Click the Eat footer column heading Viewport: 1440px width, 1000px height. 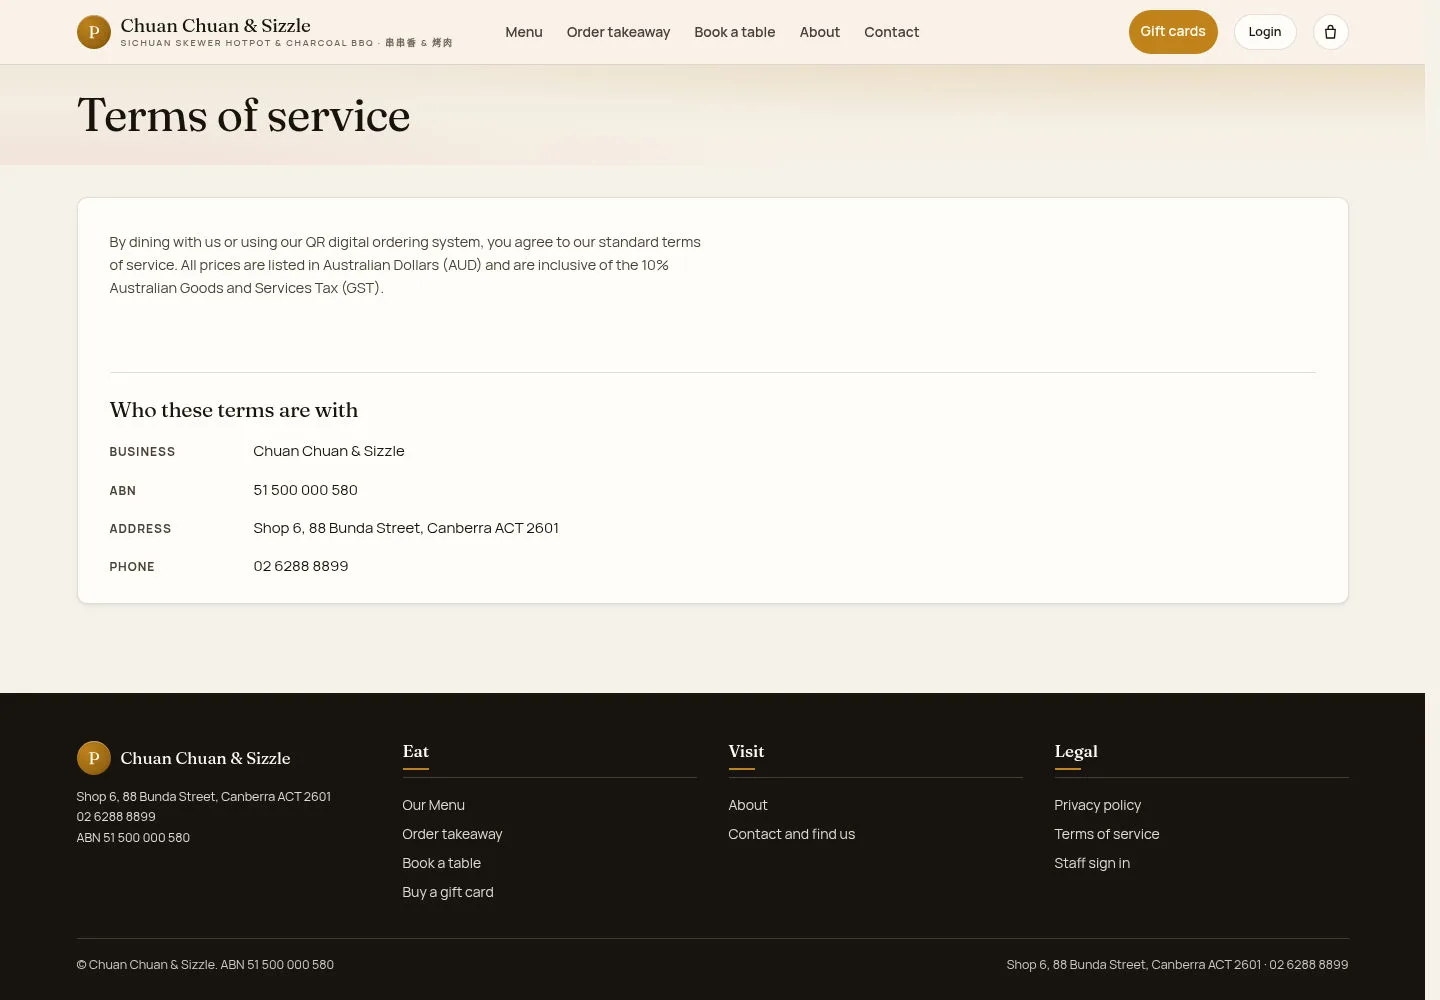click(x=416, y=751)
